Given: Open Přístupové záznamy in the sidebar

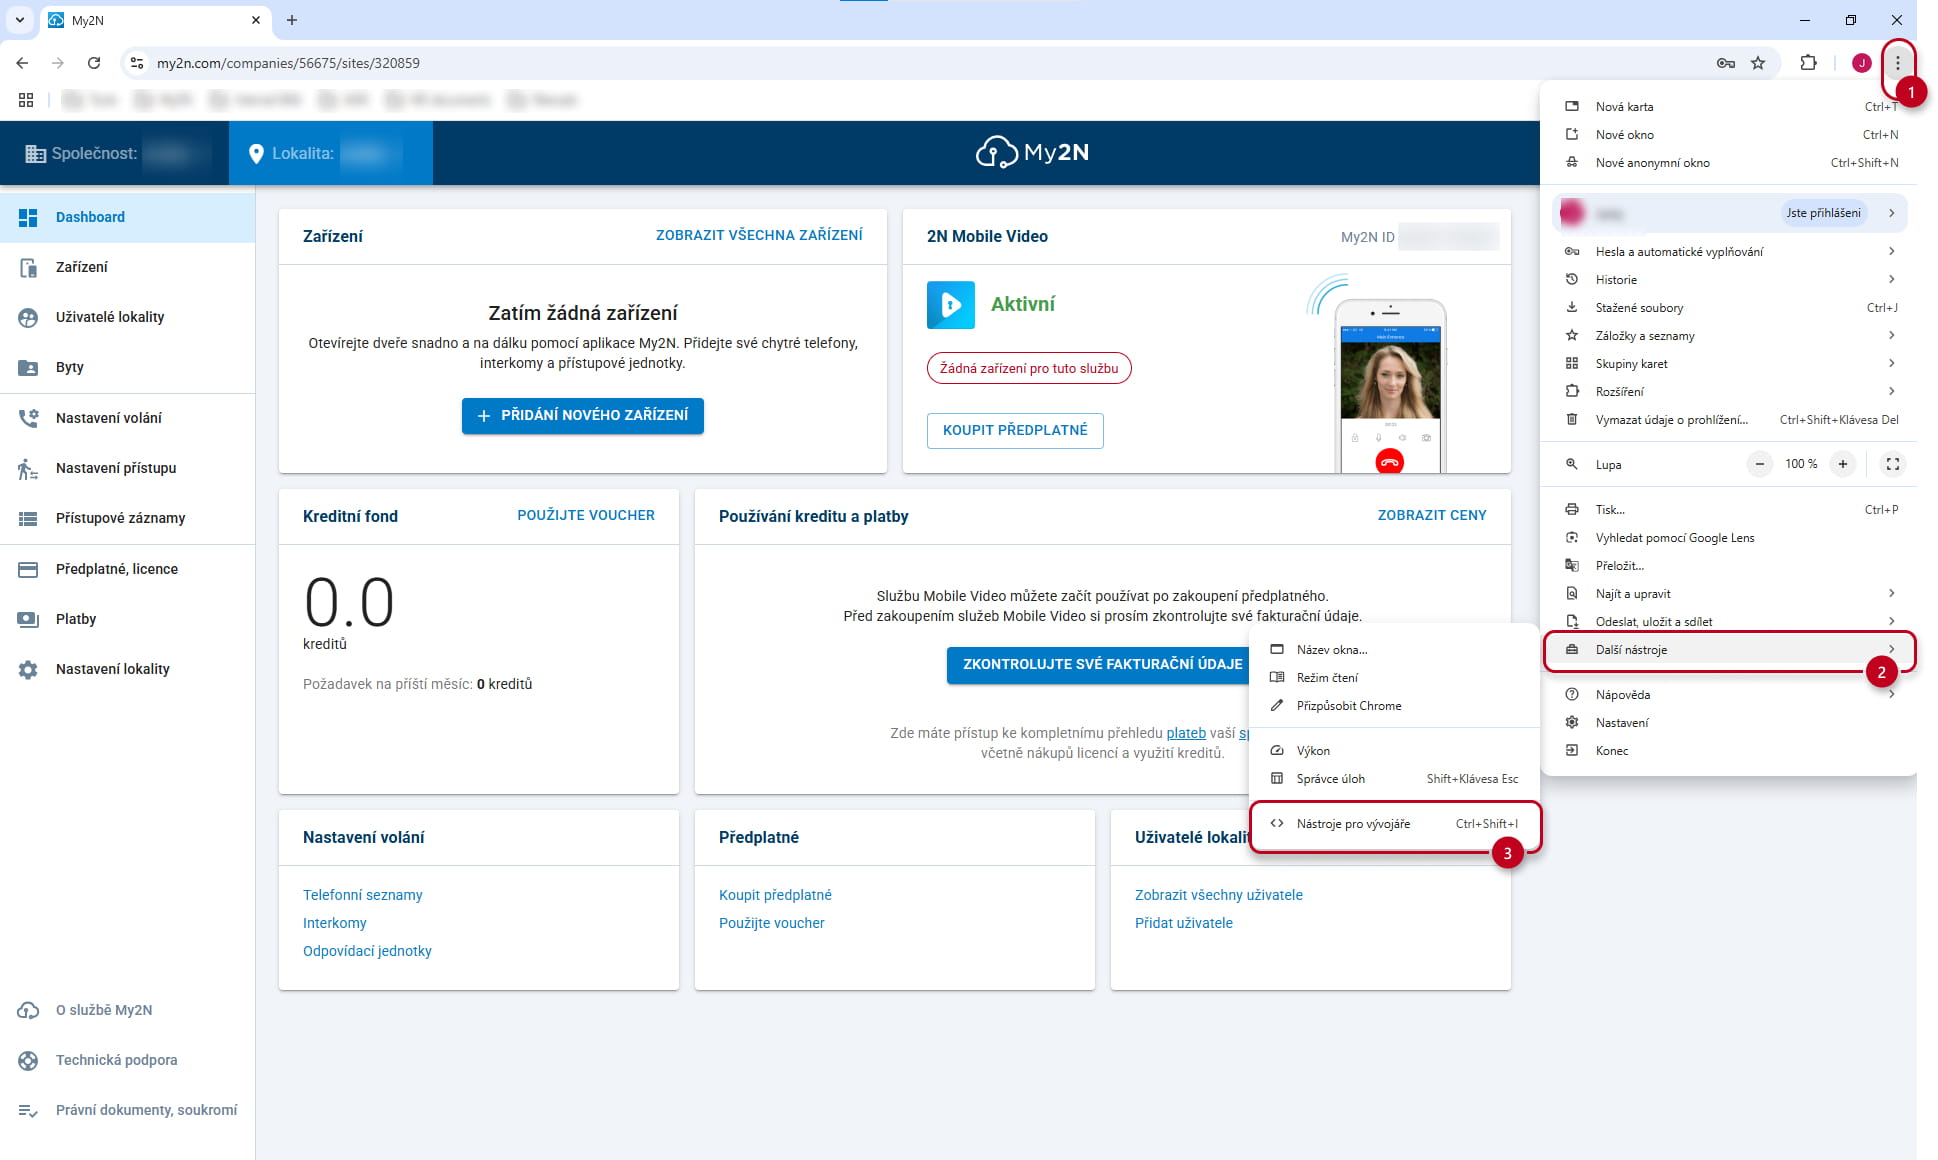Looking at the screenshot, I should pos(128,518).
